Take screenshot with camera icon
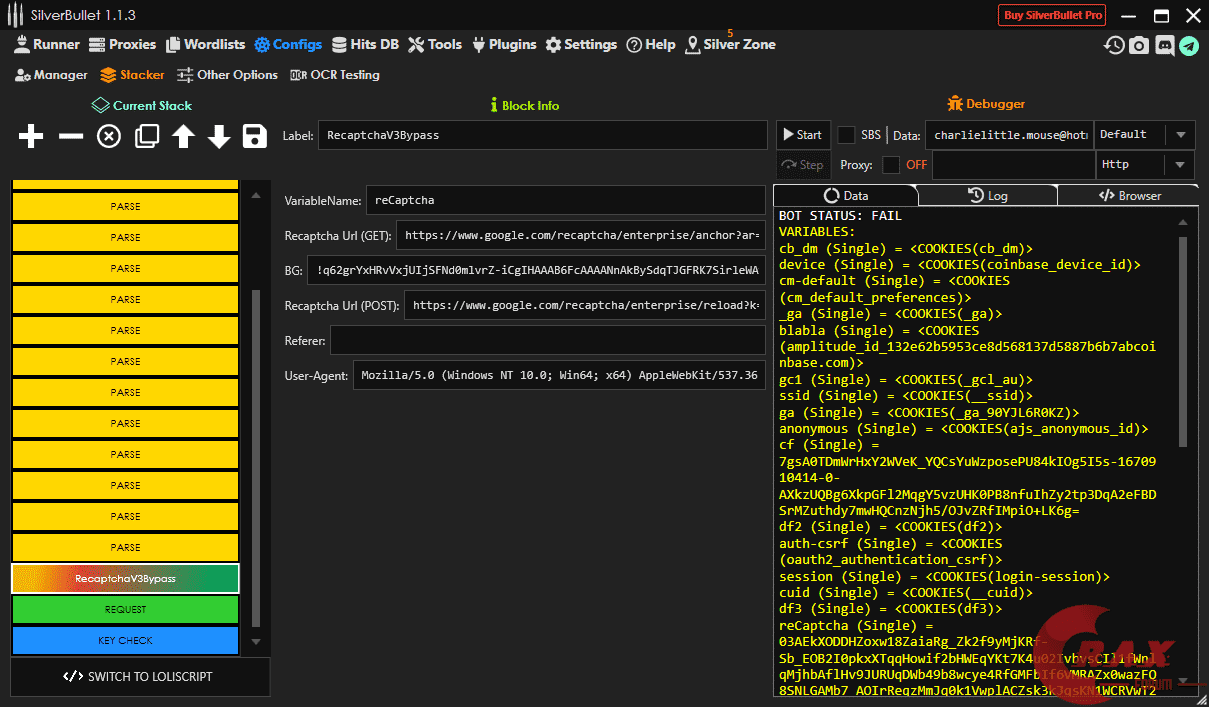 1139,45
